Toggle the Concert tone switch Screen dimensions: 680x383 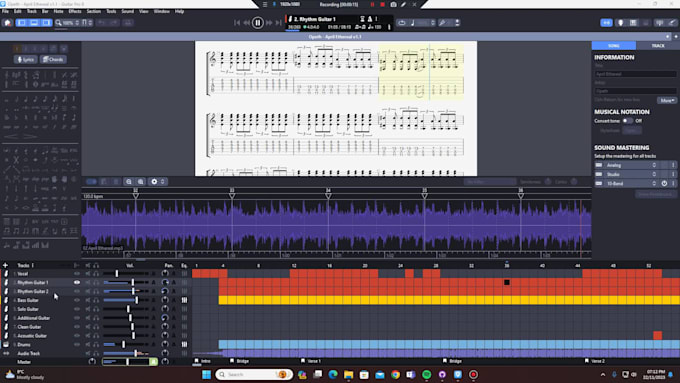627,121
